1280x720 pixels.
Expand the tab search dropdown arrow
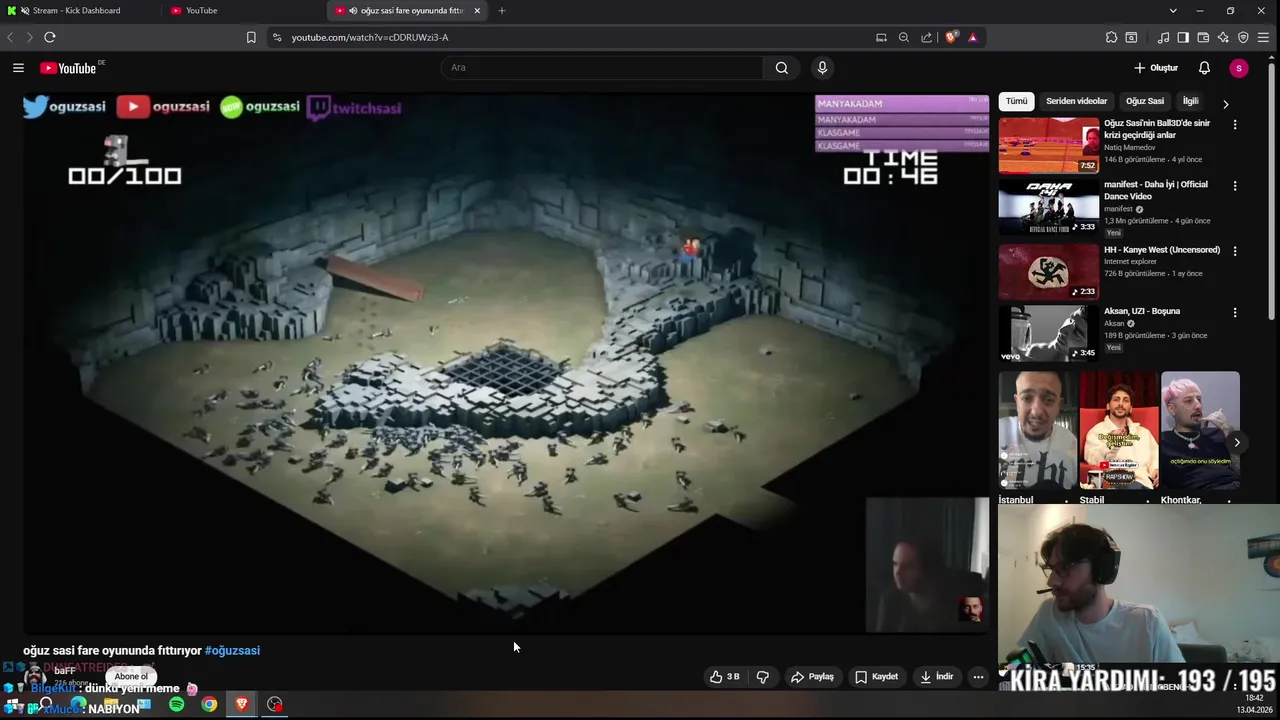pos(1173,10)
